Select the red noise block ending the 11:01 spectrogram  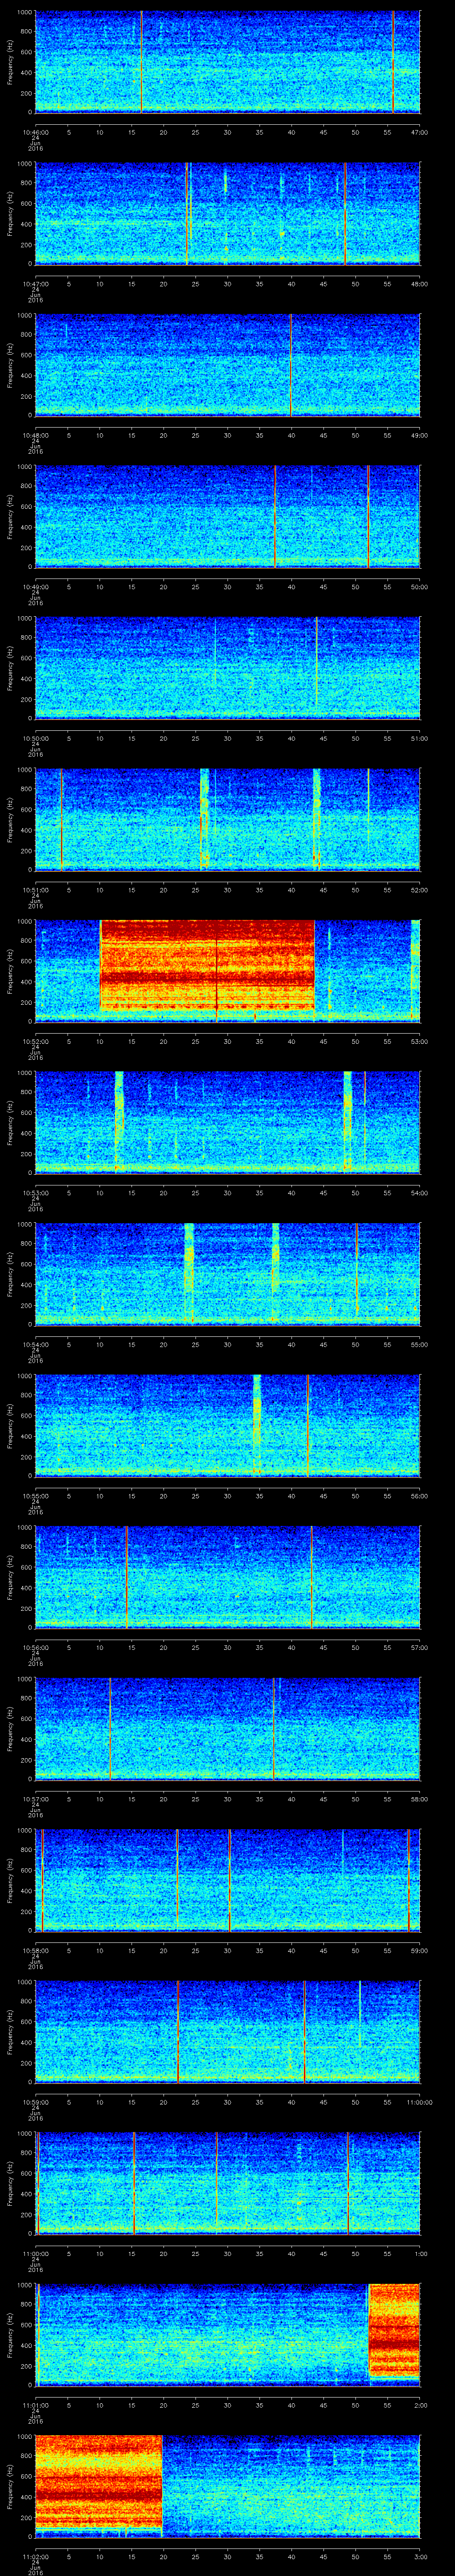(394, 2329)
